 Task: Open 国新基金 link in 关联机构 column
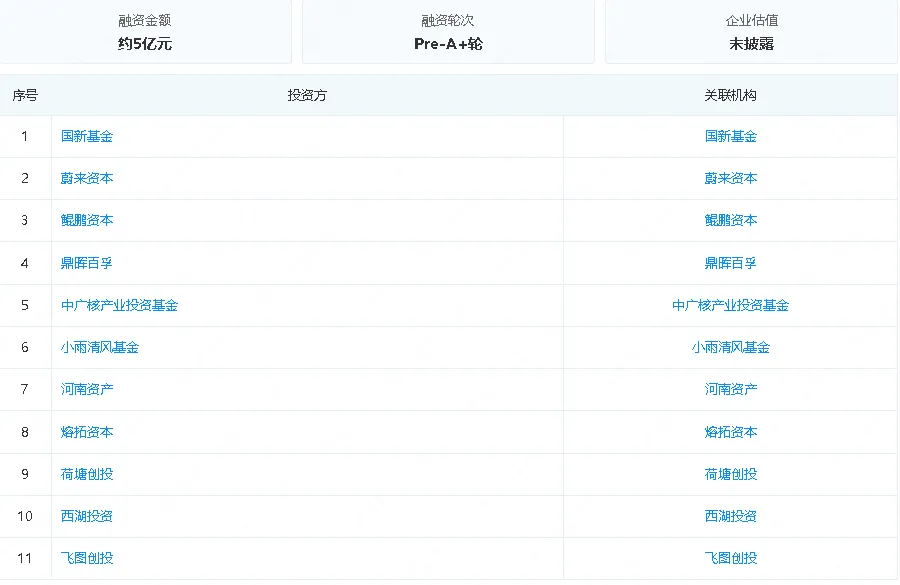click(x=731, y=136)
